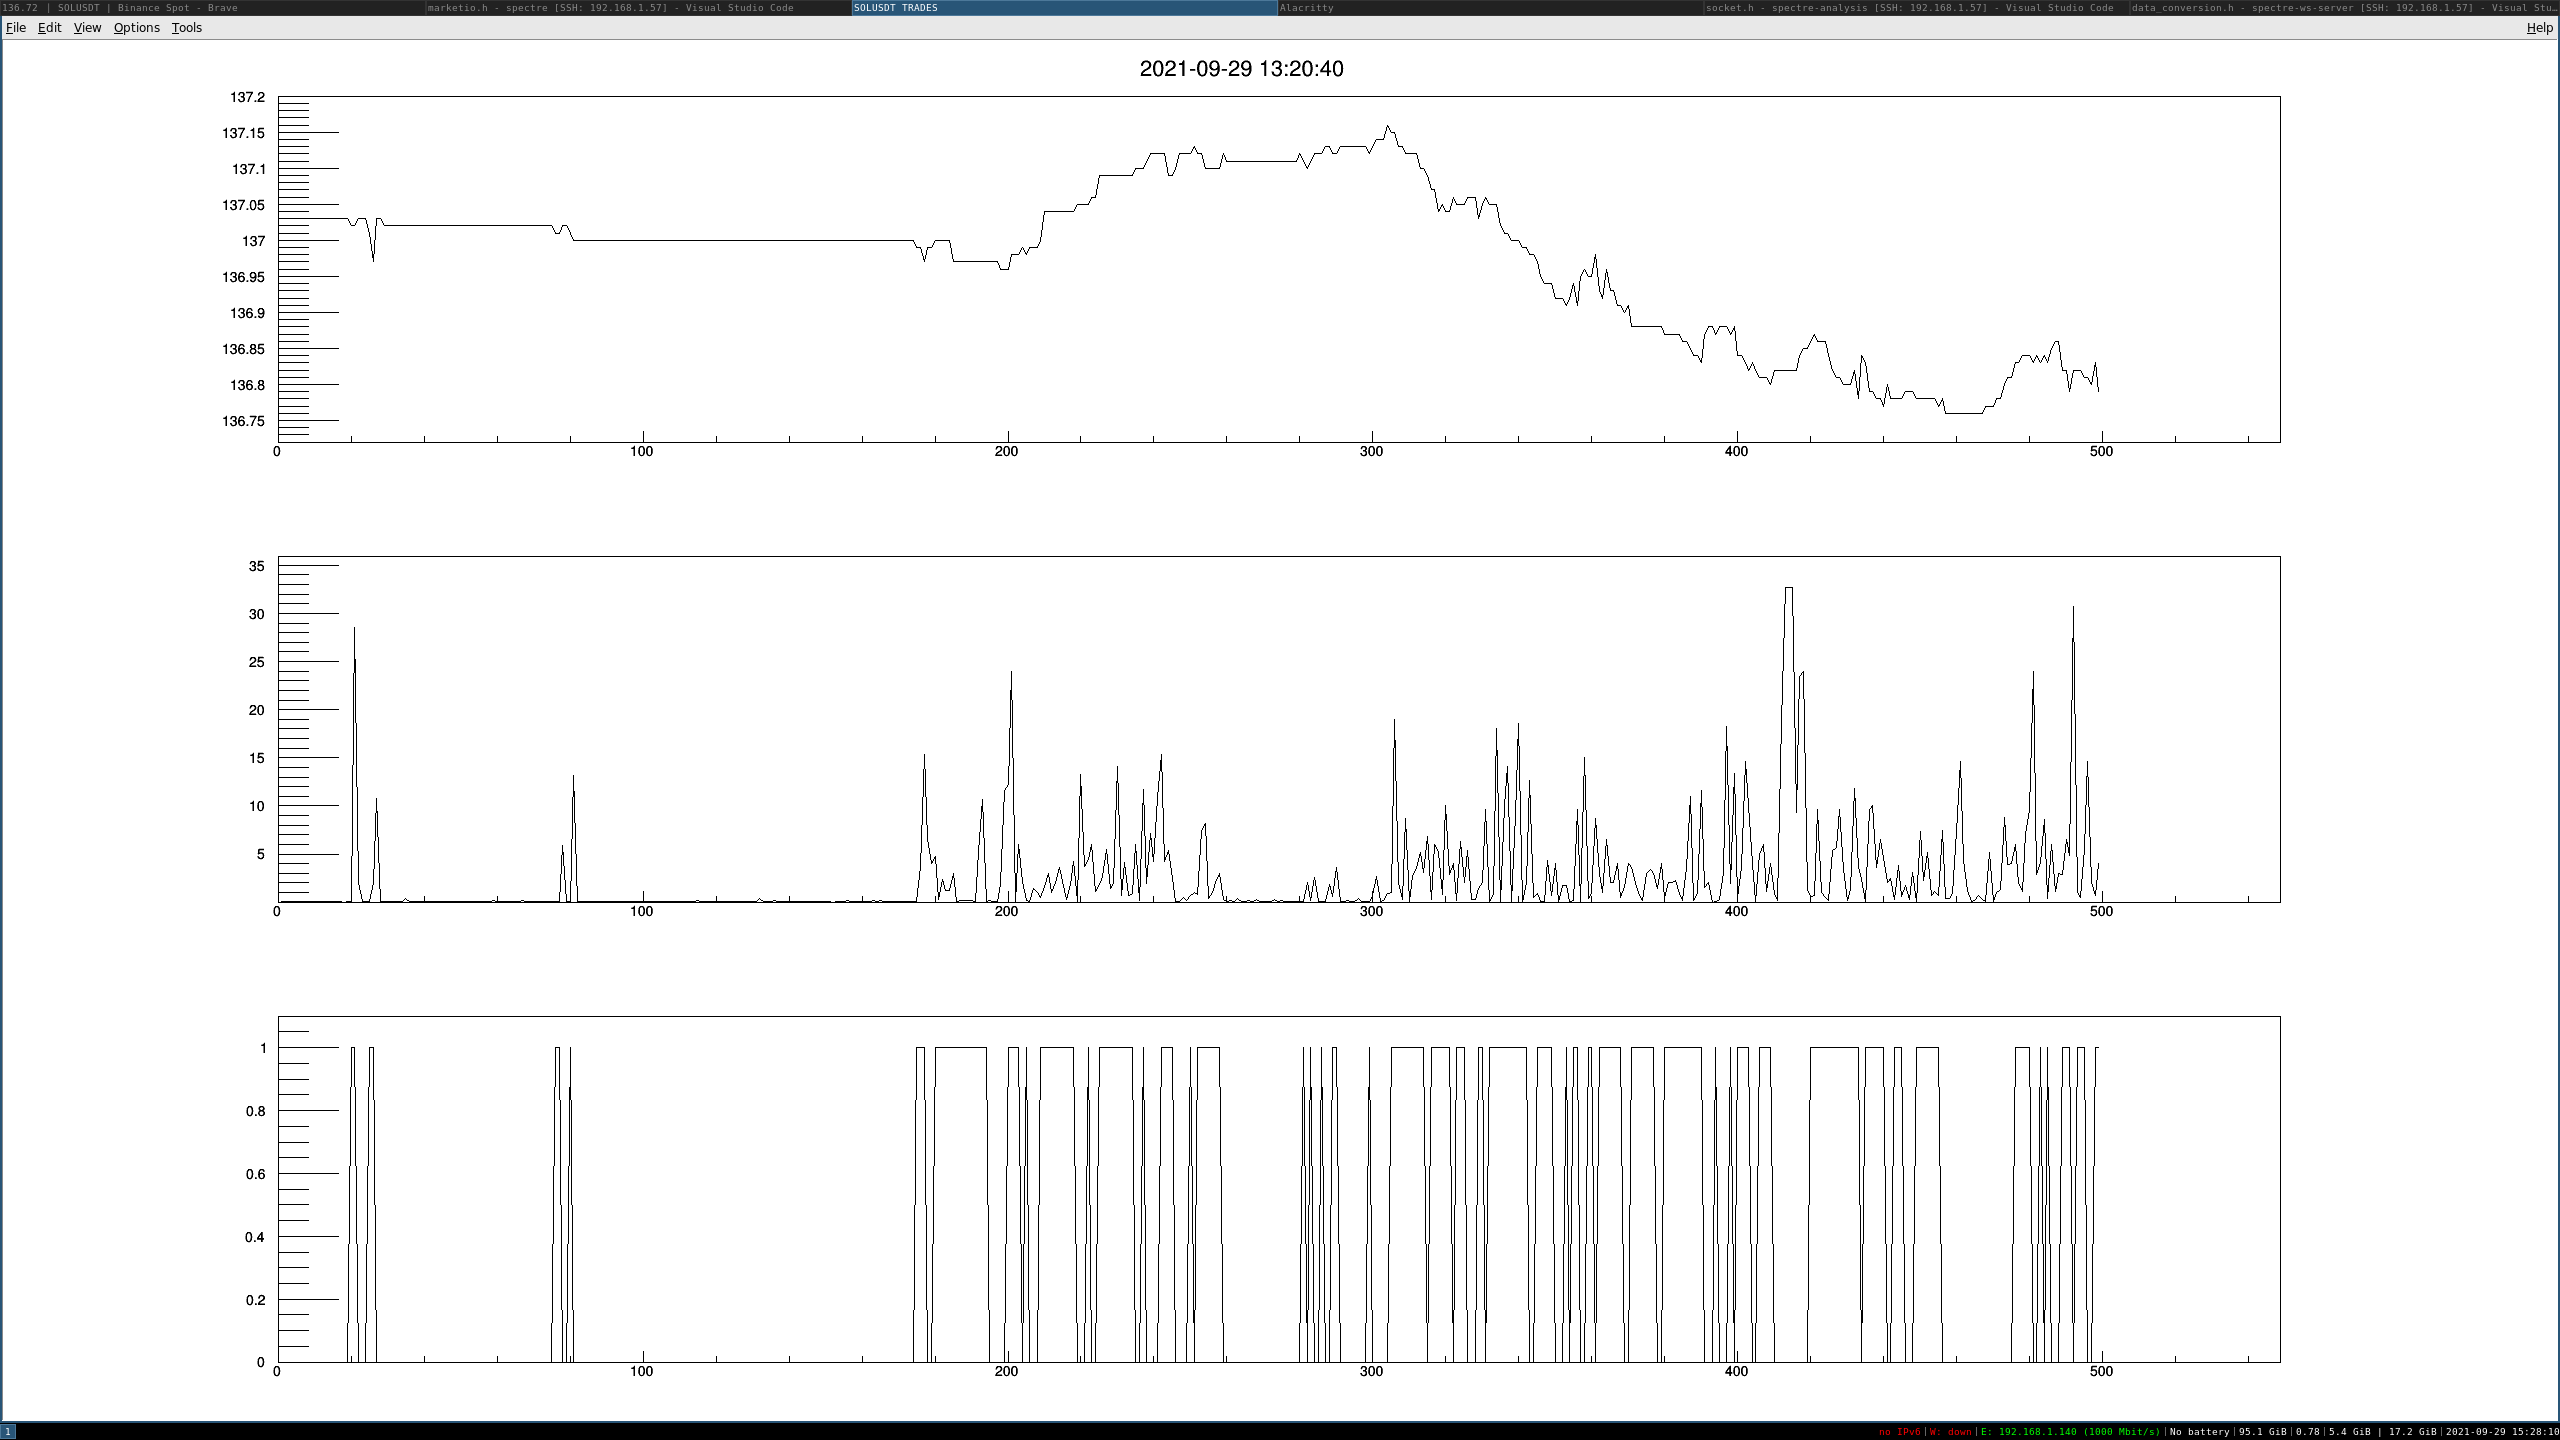Open the Options menu
The height and width of the screenshot is (1440, 2560).
[136, 28]
